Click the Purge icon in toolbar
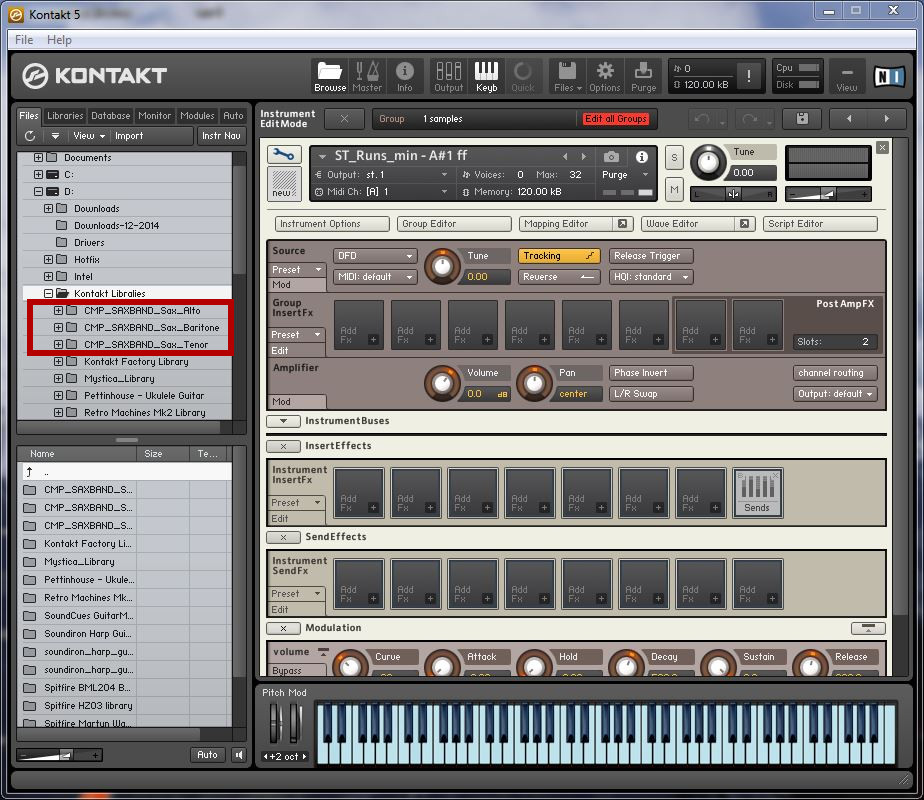Screen dimensions: 924x800 [643, 77]
